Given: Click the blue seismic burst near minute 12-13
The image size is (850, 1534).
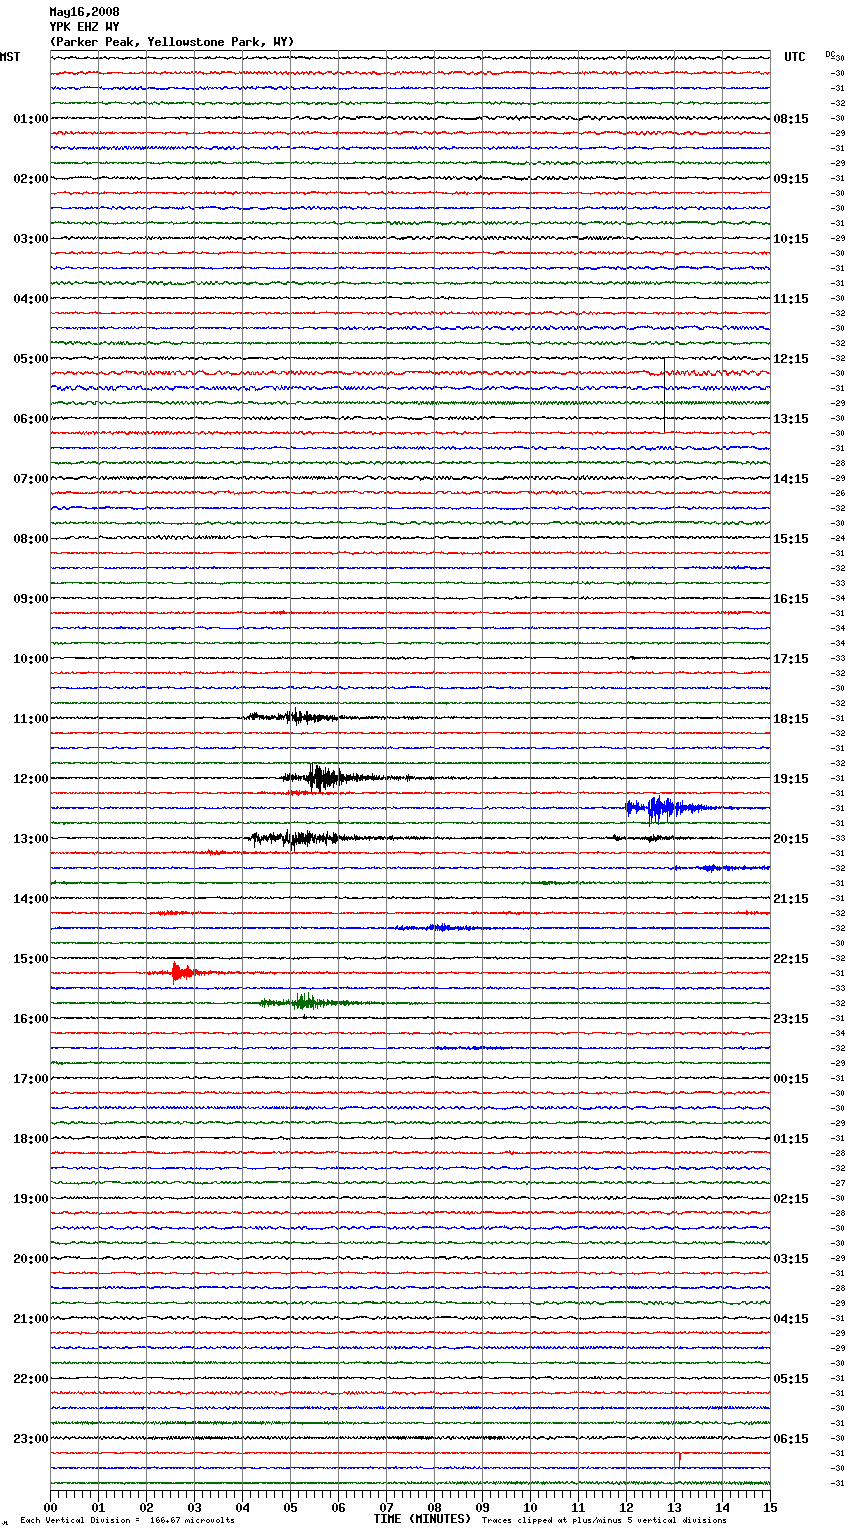Looking at the screenshot, I should [668, 807].
